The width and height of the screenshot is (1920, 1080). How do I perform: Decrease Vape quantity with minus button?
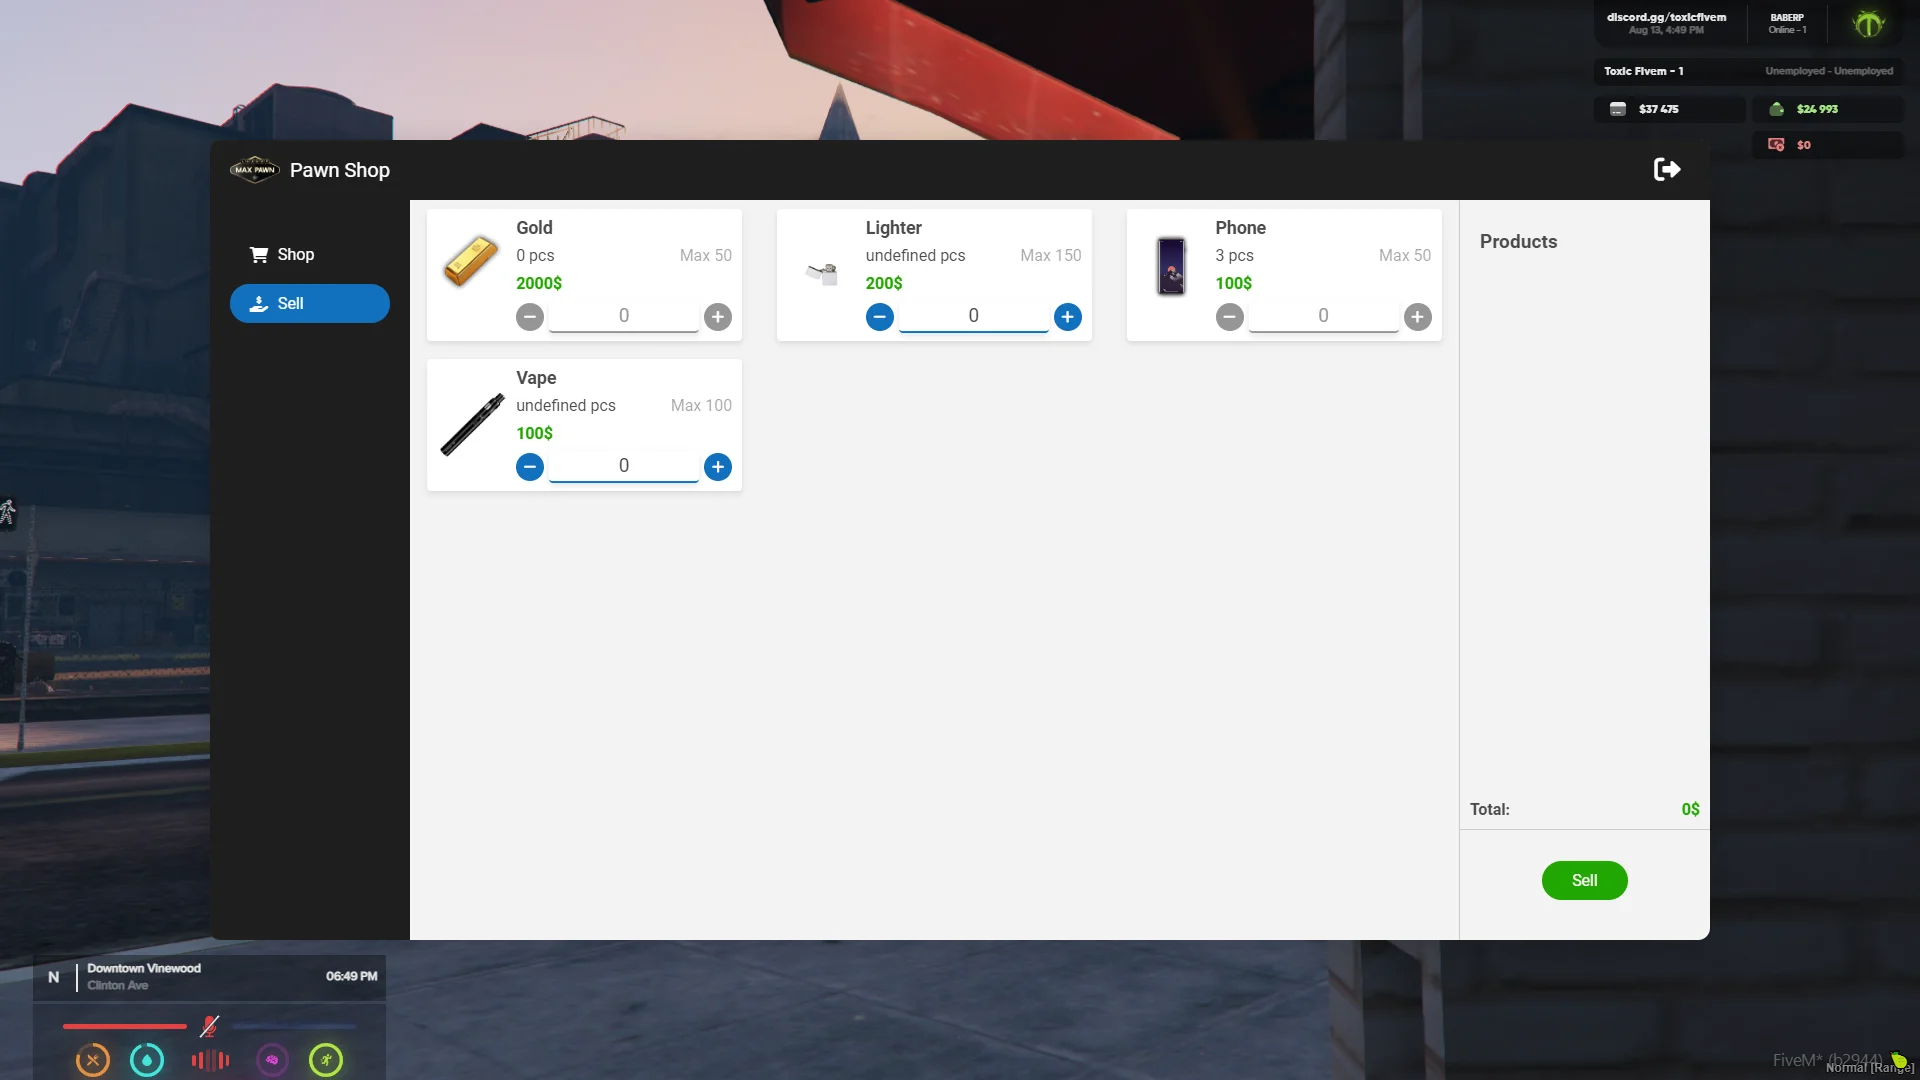[x=529, y=467]
